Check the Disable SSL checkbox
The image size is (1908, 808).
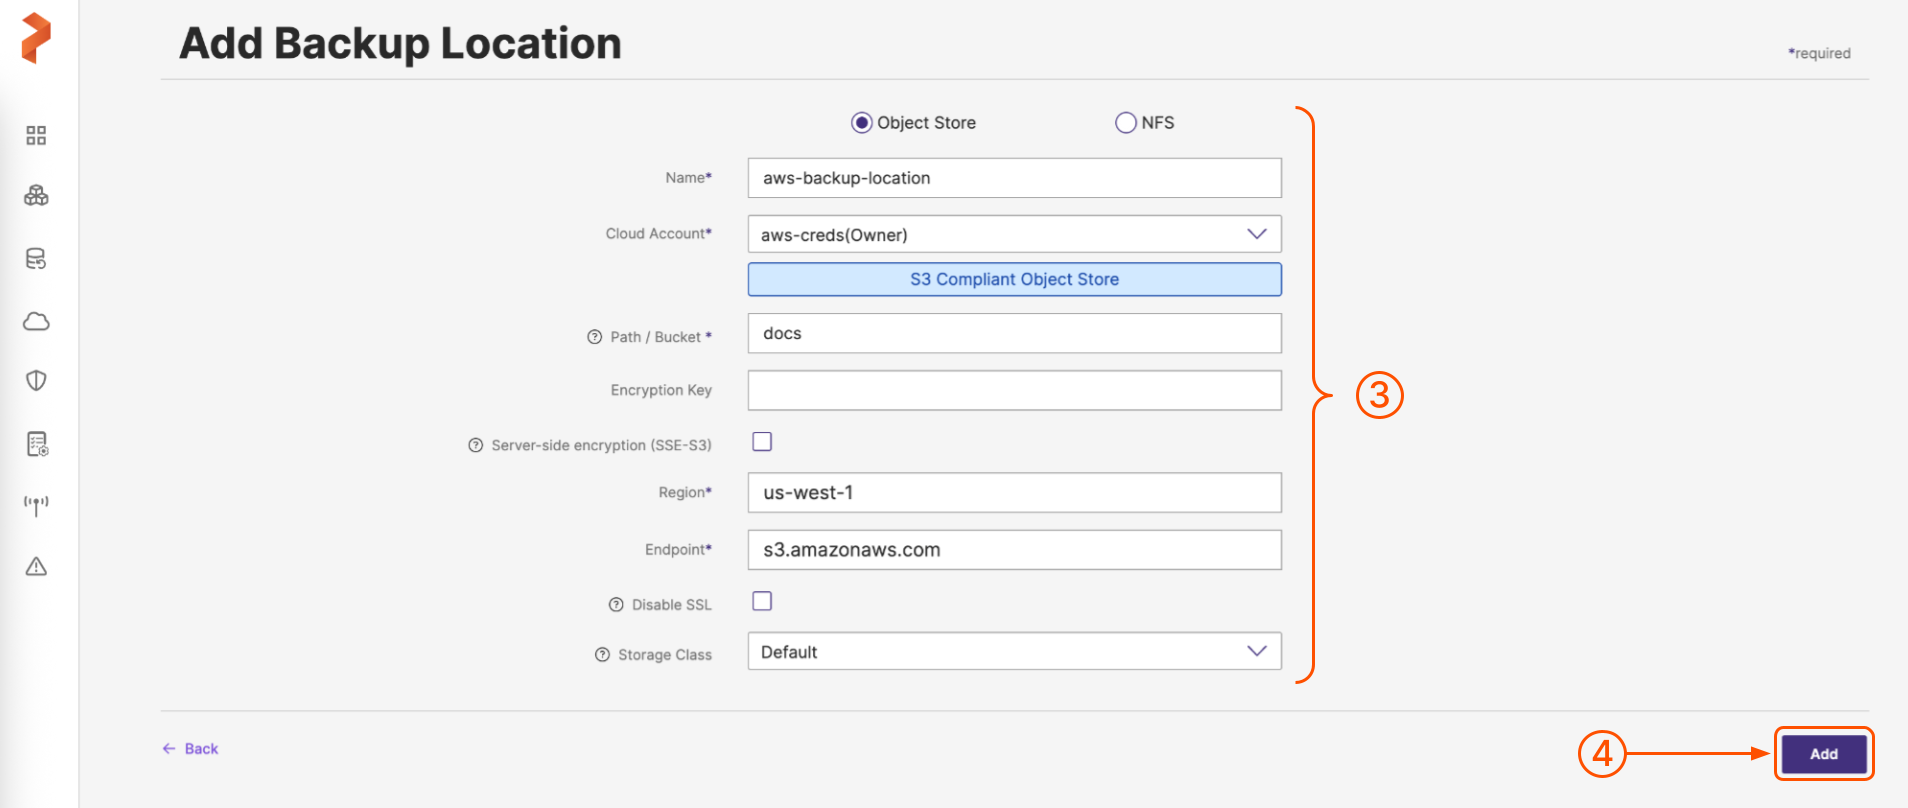click(x=762, y=601)
